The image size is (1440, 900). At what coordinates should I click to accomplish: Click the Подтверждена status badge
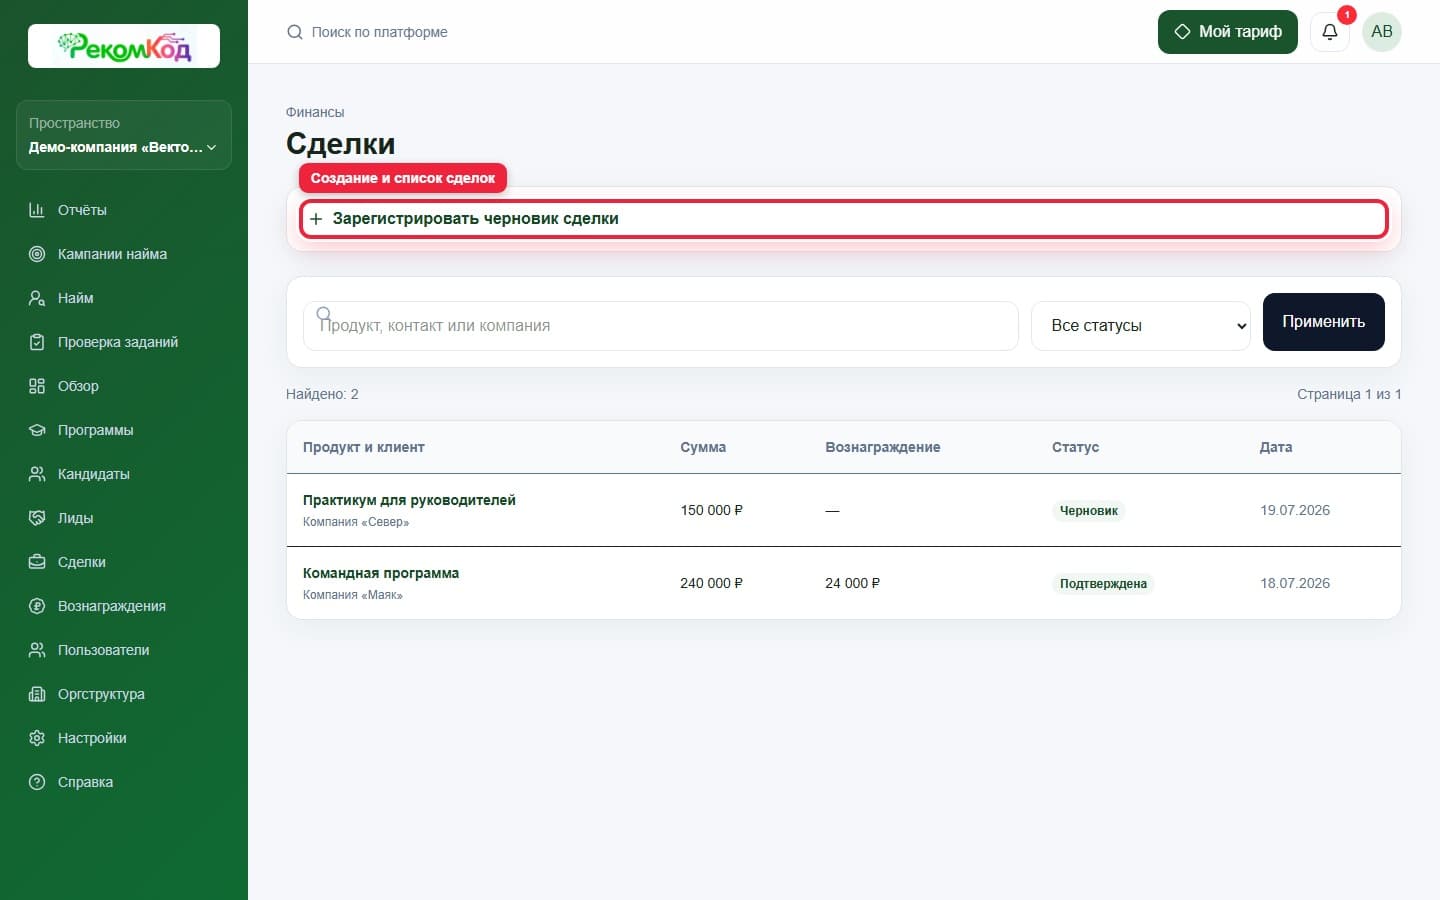tap(1103, 584)
